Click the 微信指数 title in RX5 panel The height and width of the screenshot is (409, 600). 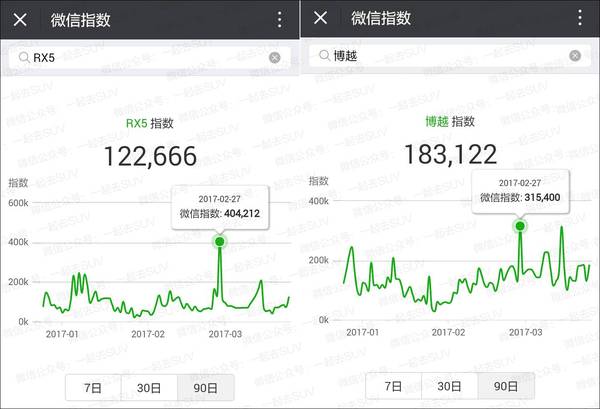[x=81, y=20]
